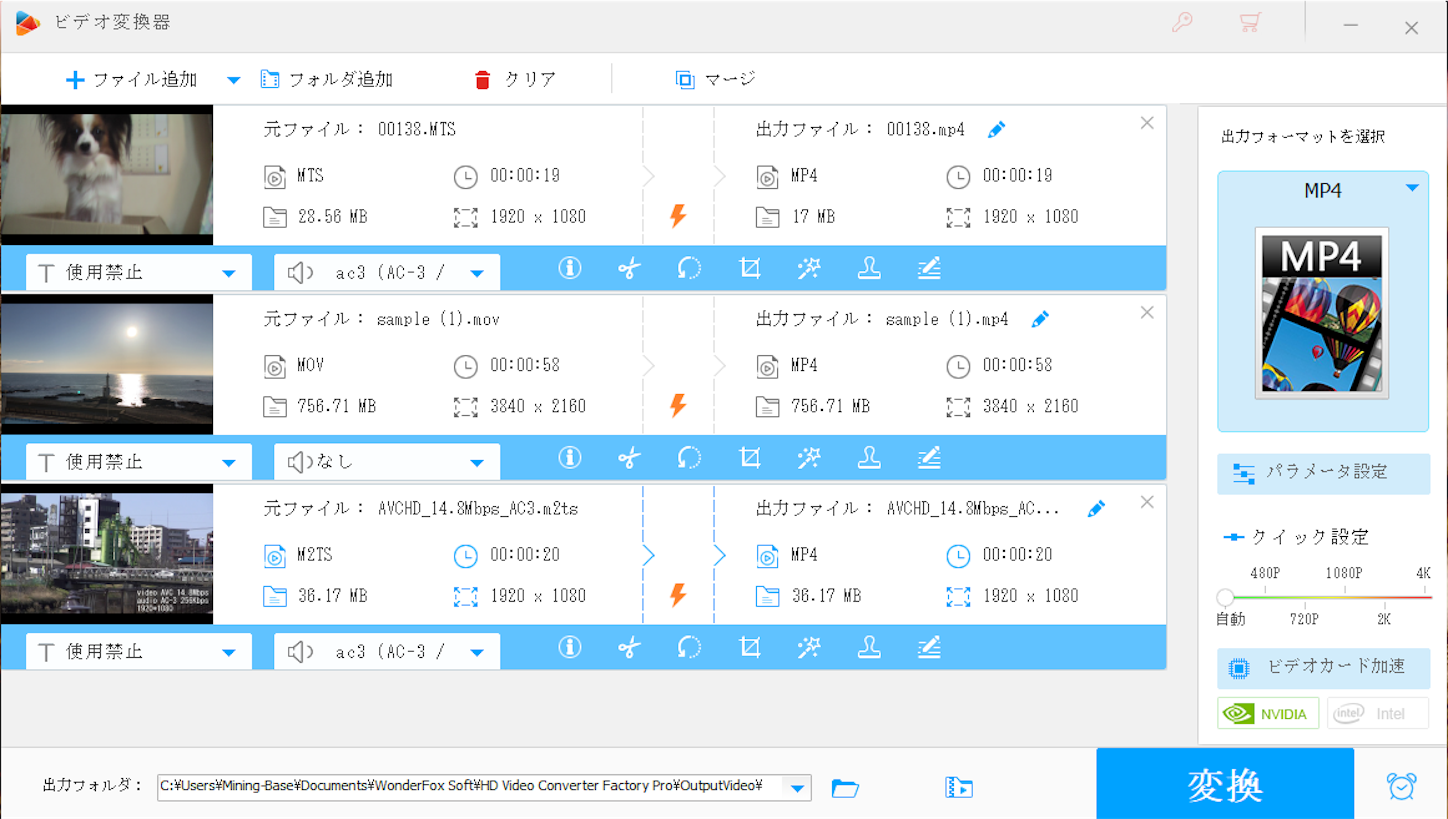Rotate the sample (1).mov clip

click(690, 458)
